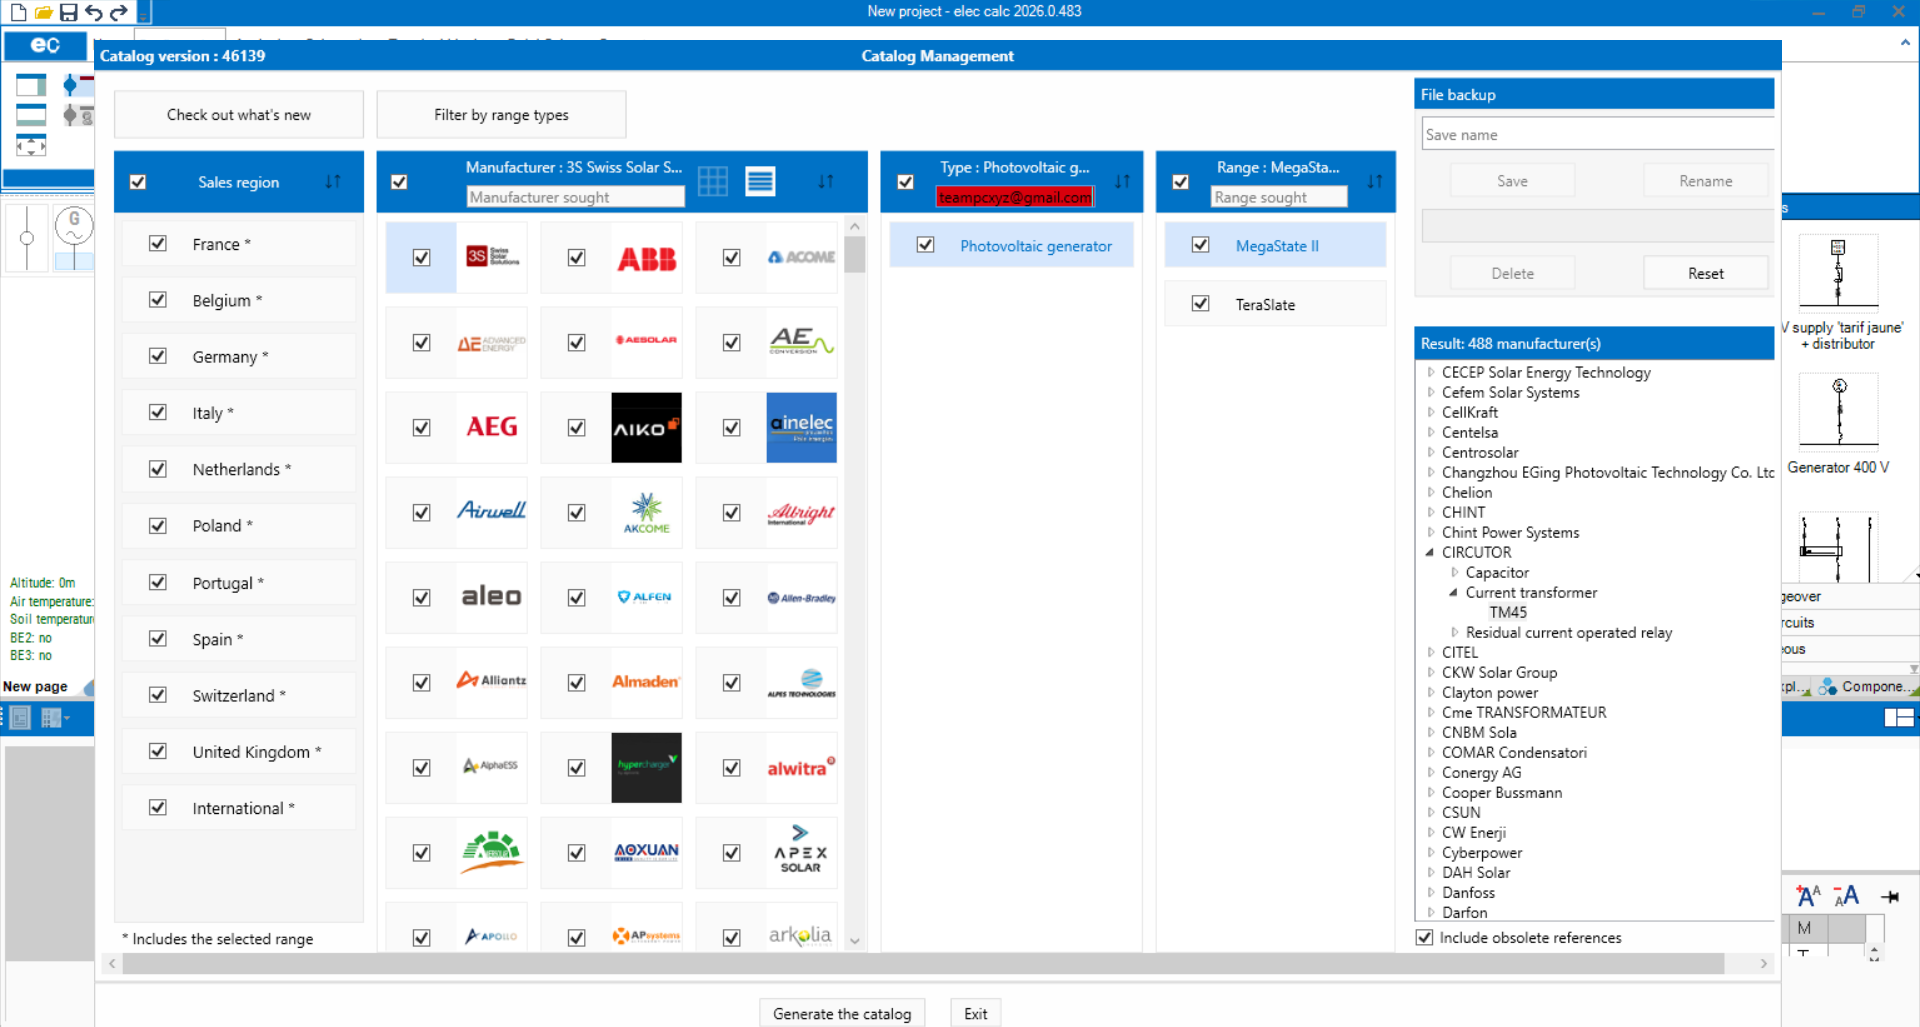
Task: Sort the Range column
Action: coord(1375,181)
